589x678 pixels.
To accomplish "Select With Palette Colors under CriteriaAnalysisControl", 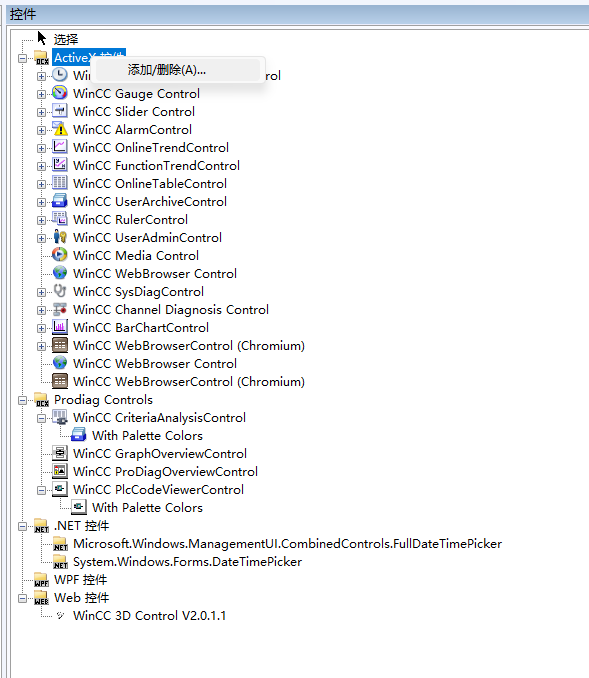I will pos(147,435).
